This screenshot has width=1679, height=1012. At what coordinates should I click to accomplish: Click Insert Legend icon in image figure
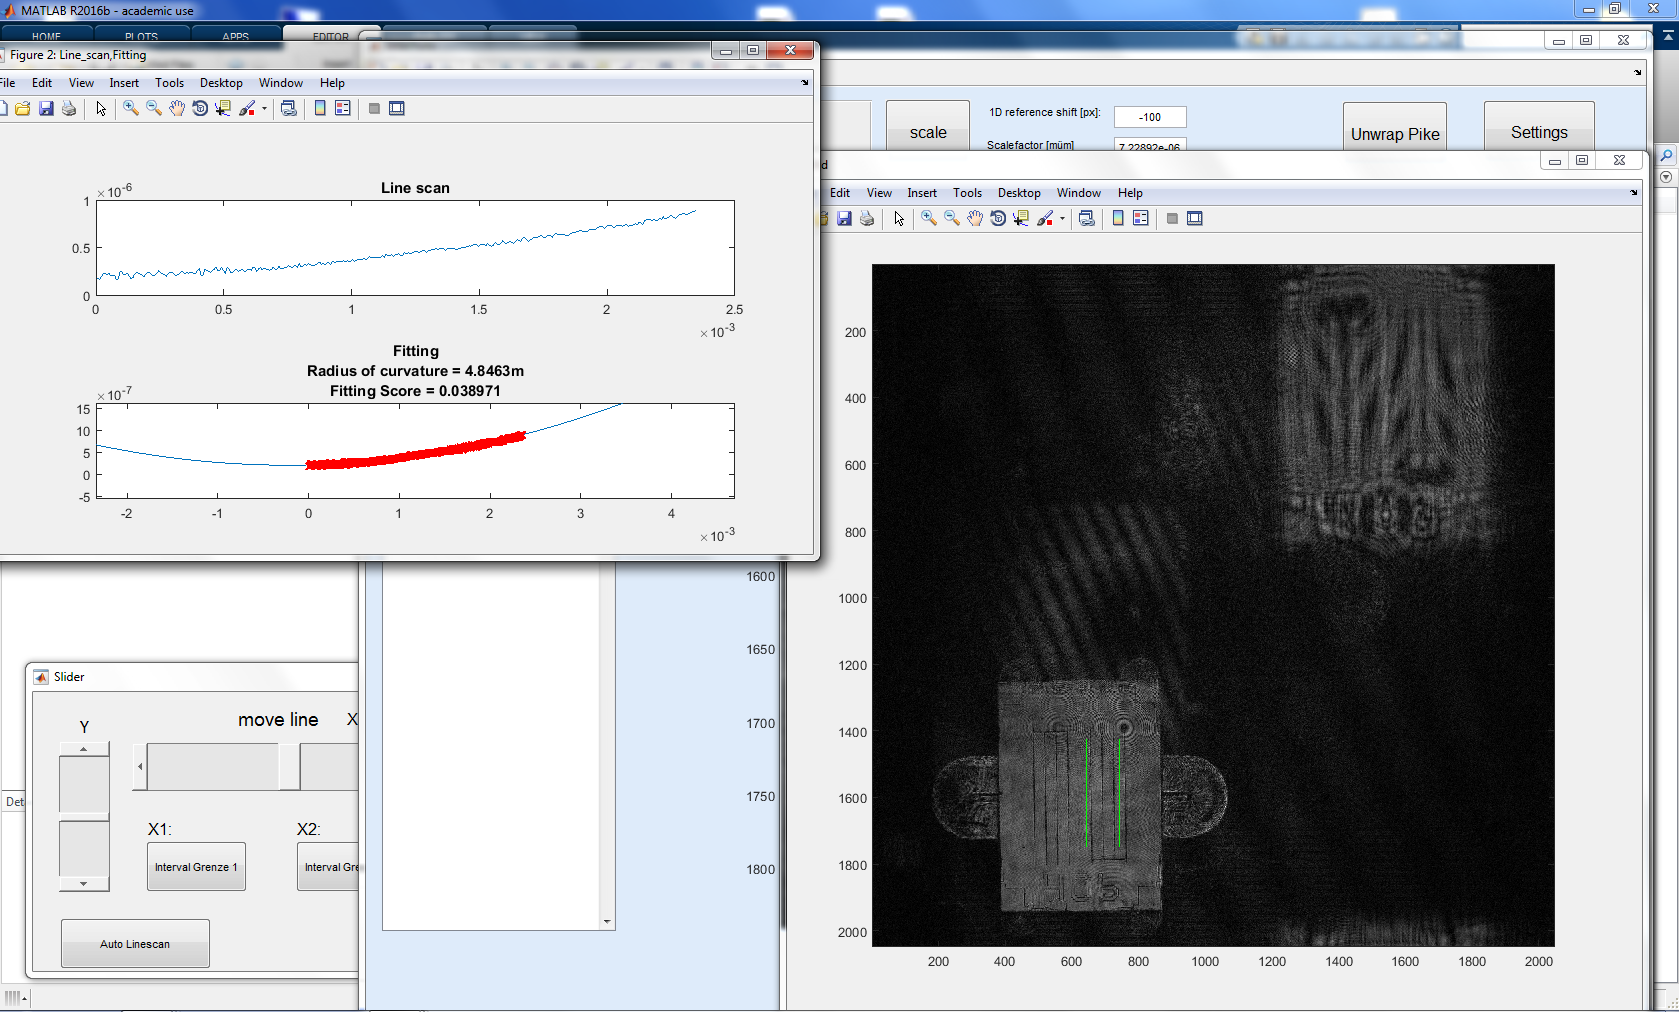1141,219
